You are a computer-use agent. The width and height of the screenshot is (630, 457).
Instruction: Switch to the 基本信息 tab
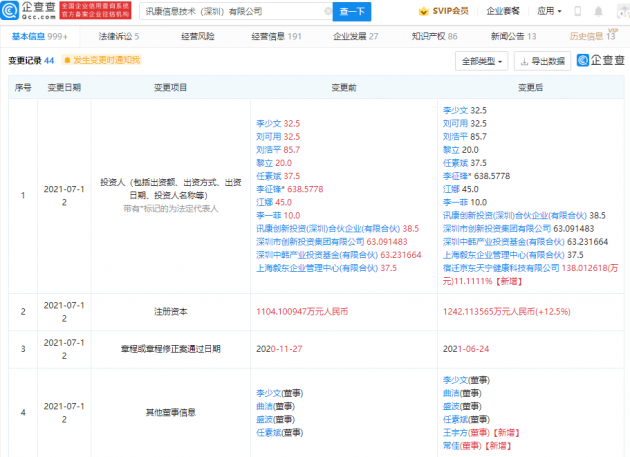pyautogui.click(x=39, y=37)
